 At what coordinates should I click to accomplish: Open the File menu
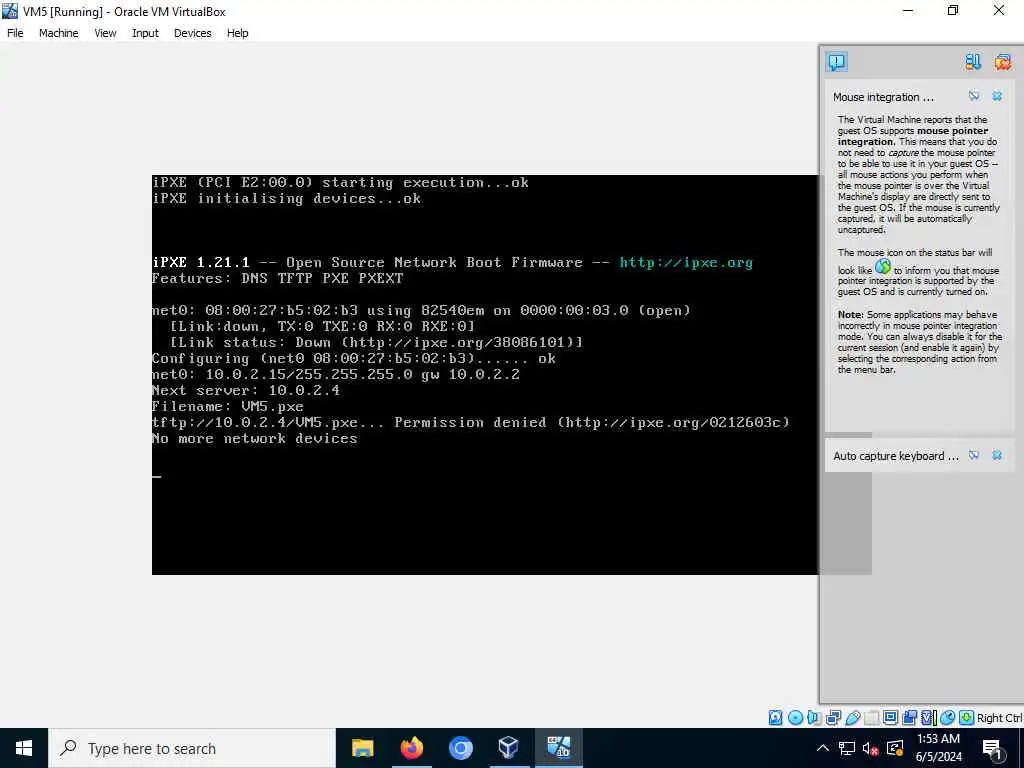[x=15, y=33]
